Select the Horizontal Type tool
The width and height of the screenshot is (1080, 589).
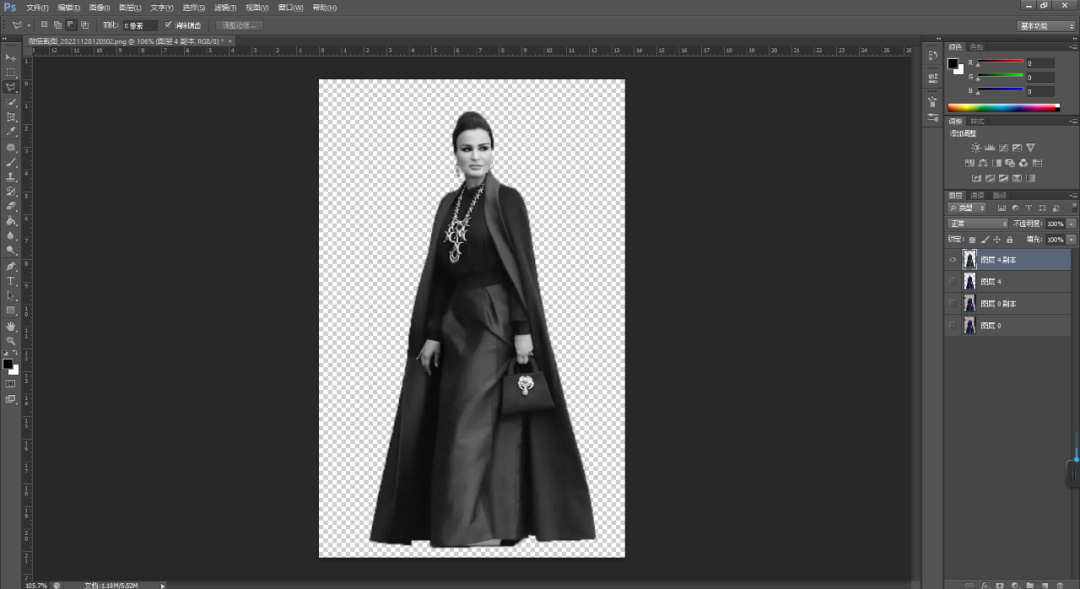[x=11, y=281]
